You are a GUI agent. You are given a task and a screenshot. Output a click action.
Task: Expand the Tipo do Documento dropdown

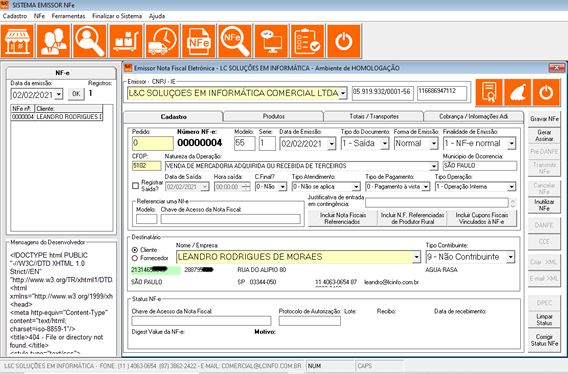click(x=384, y=144)
